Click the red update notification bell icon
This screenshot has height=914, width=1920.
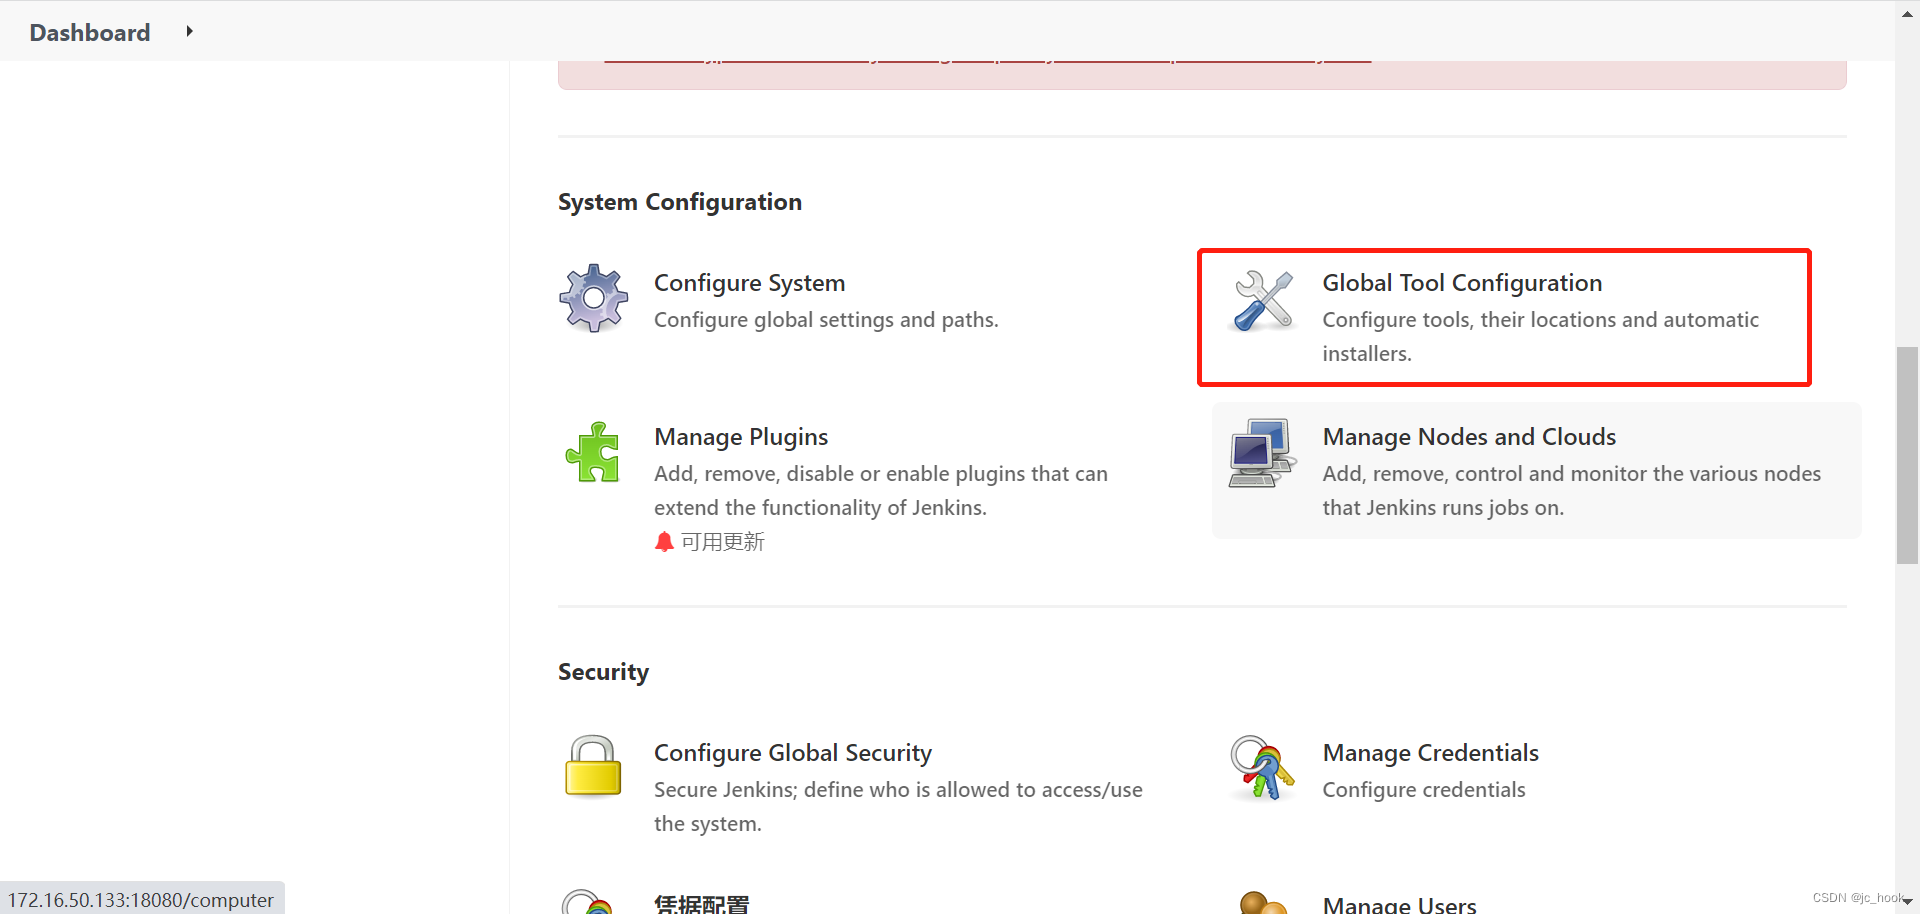coord(664,542)
